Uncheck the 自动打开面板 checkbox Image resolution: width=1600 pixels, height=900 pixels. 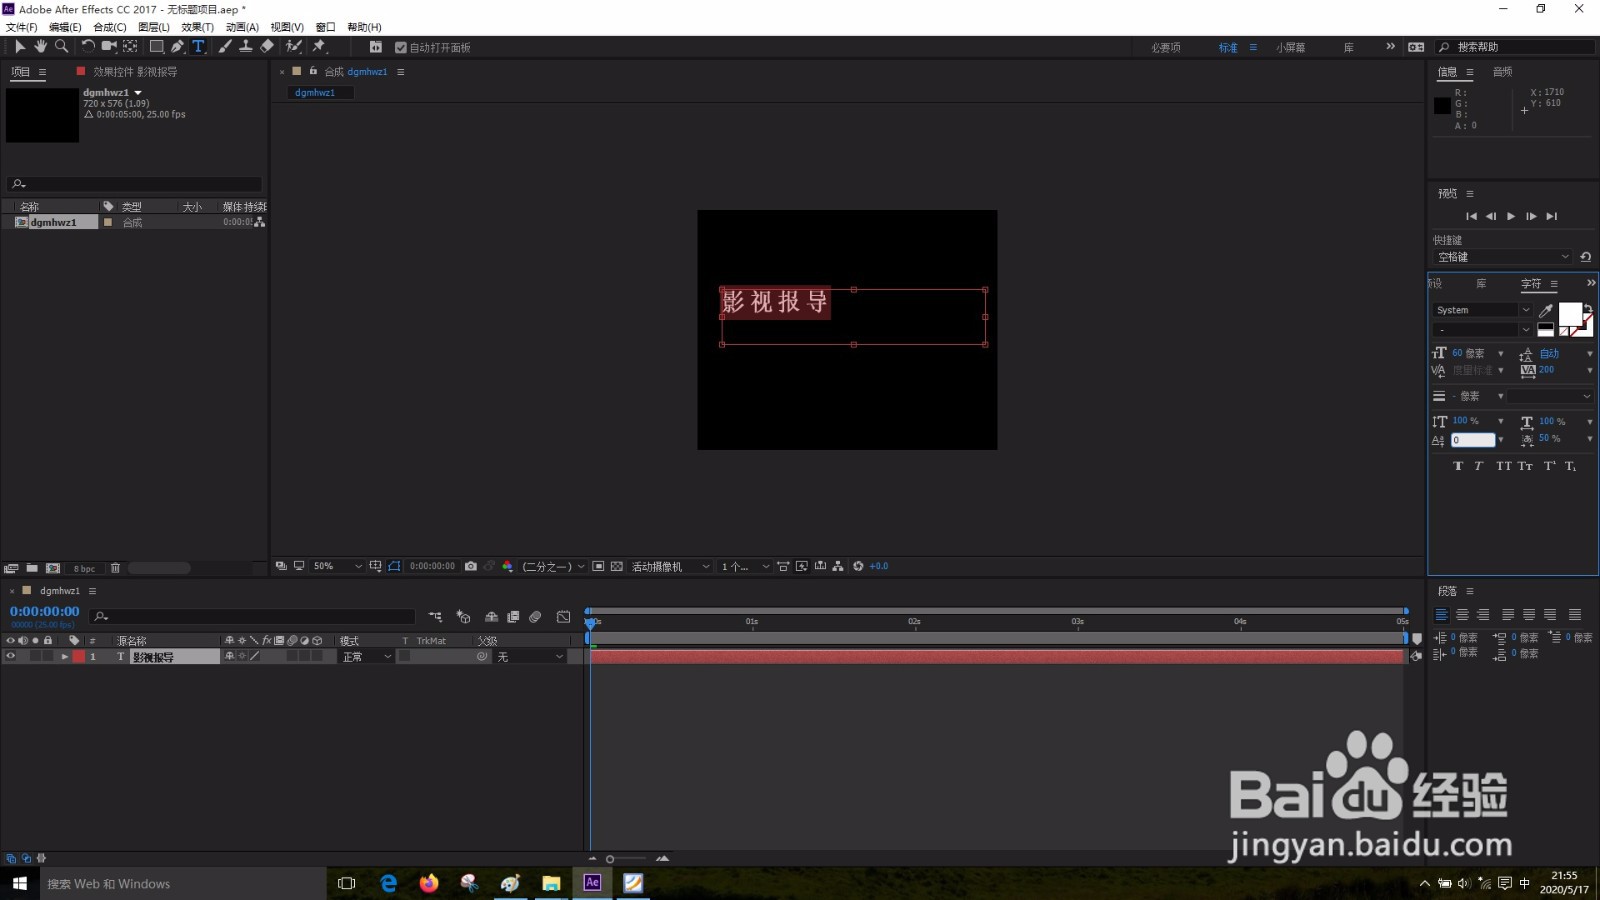click(x=401, y=47)
